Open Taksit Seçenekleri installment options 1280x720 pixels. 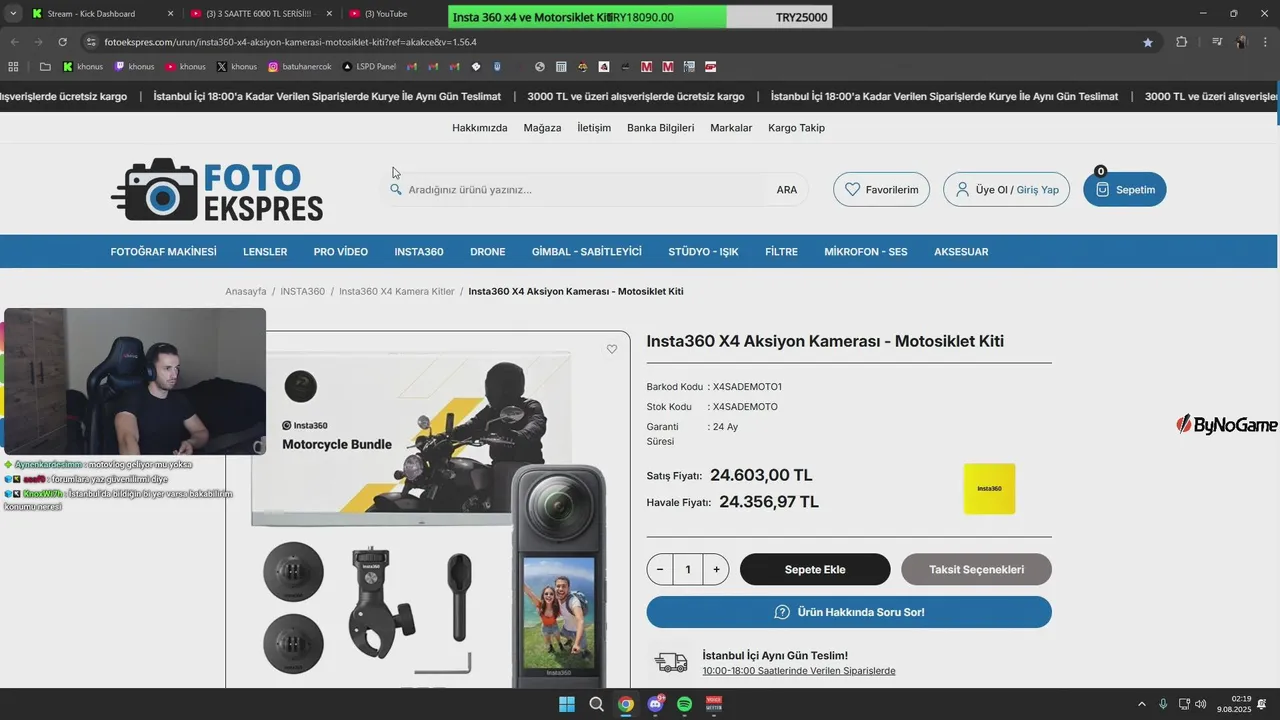tap(976, 570)
